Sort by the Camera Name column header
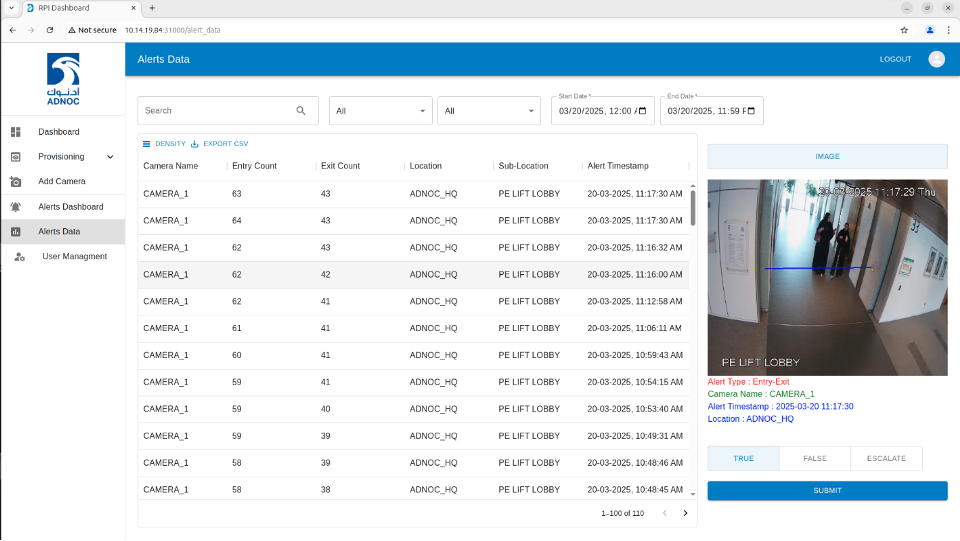This screenshot has width=960, height=541. point(171,166)
